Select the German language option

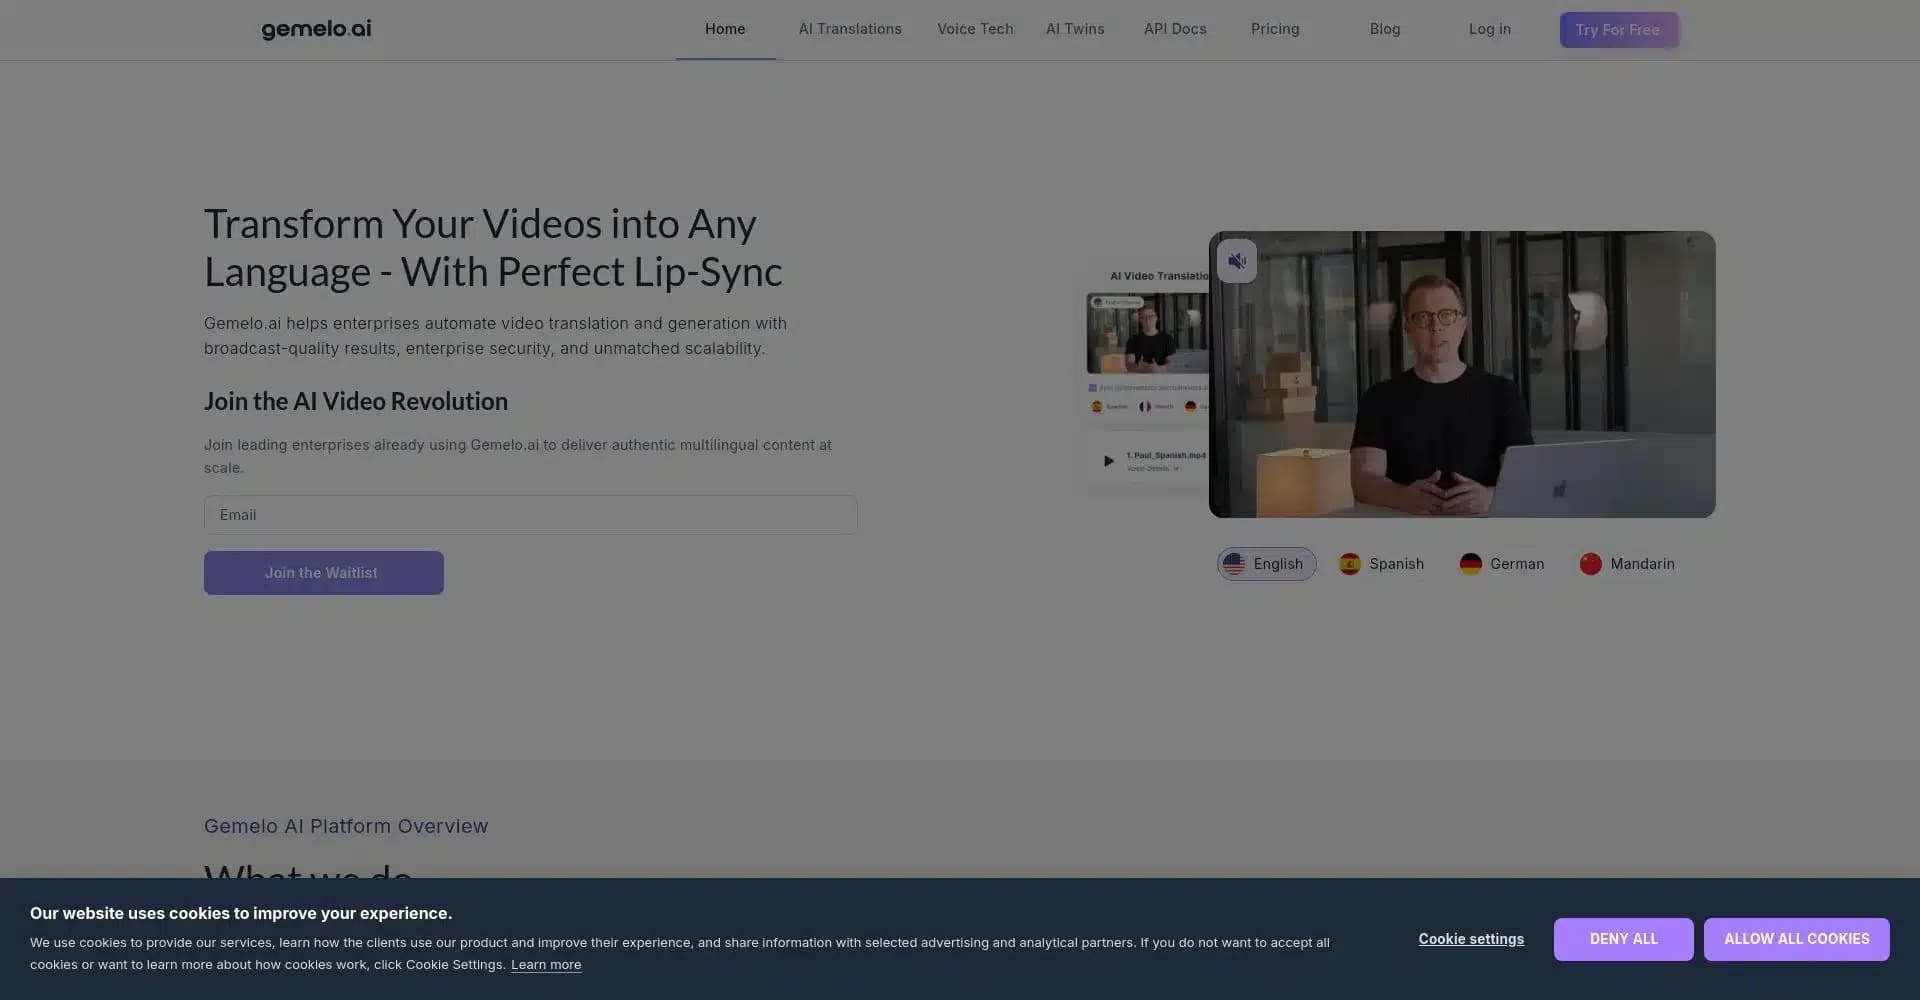click(1502, 564)
